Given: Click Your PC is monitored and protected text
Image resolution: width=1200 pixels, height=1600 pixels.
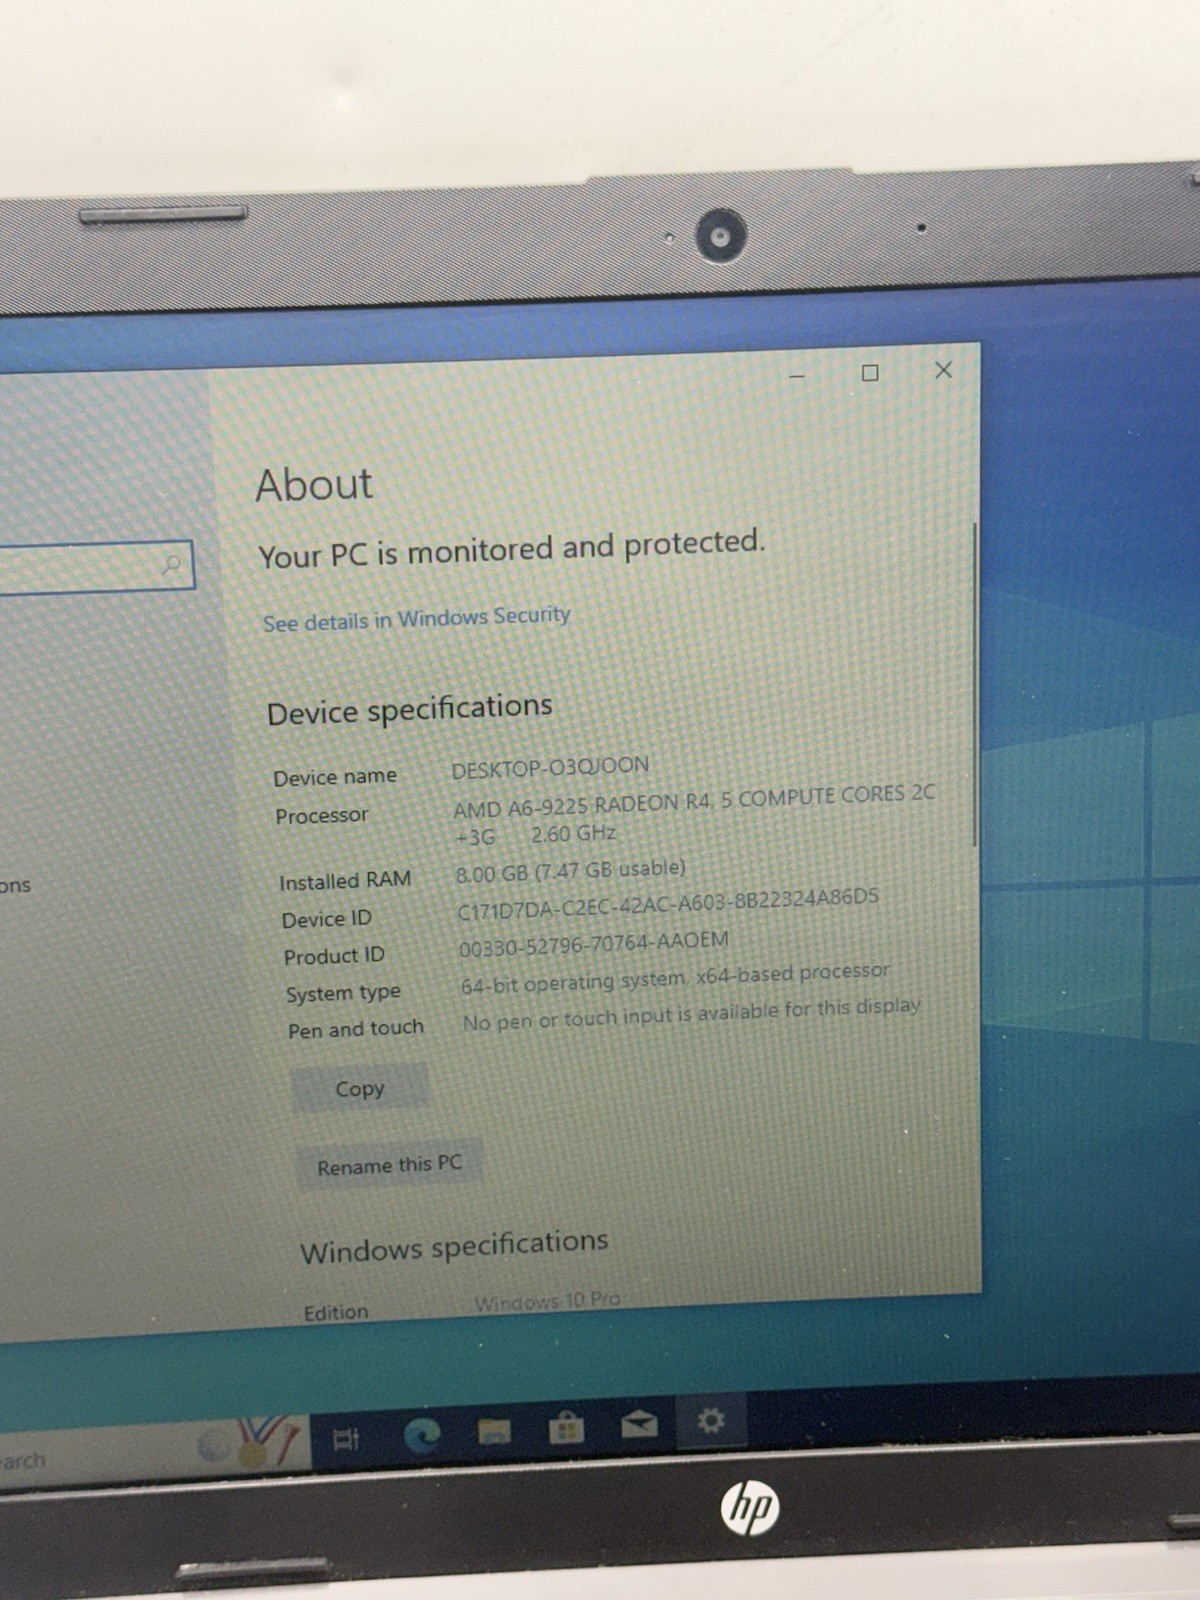Looking at the screenshot, I should 511,548.
